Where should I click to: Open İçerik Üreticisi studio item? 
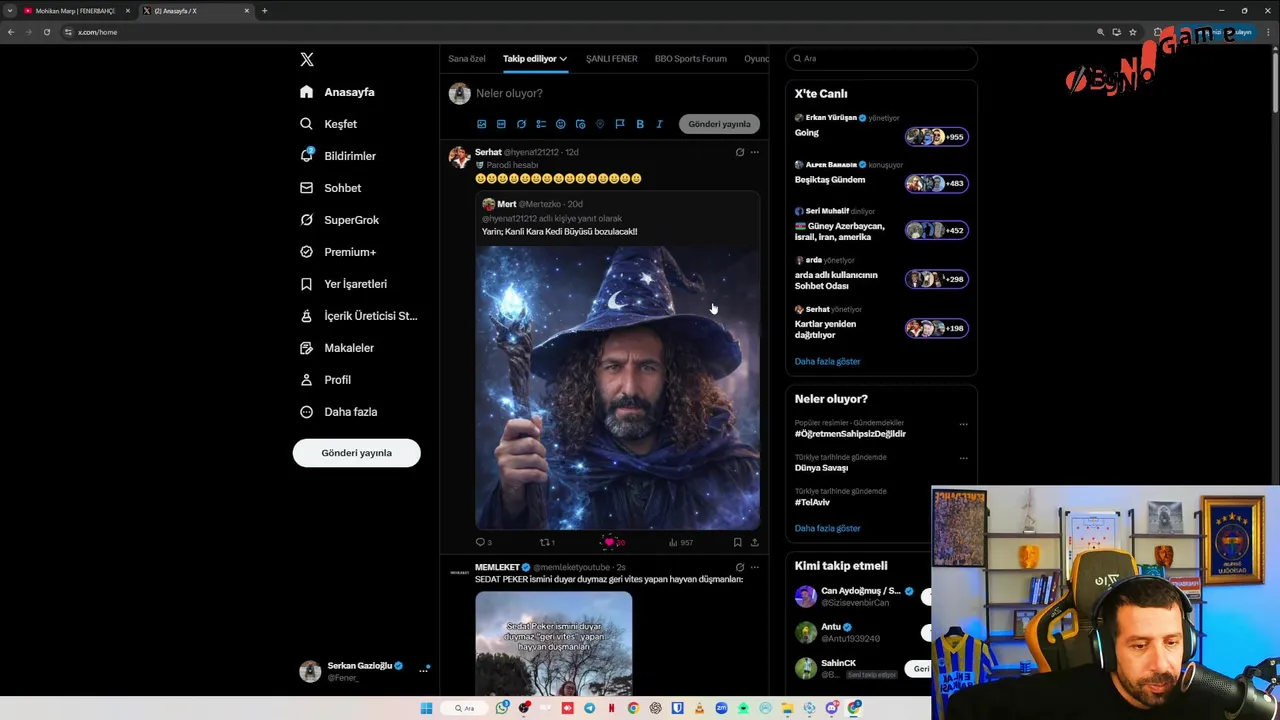pyautogui.click(x=358, y=316)
